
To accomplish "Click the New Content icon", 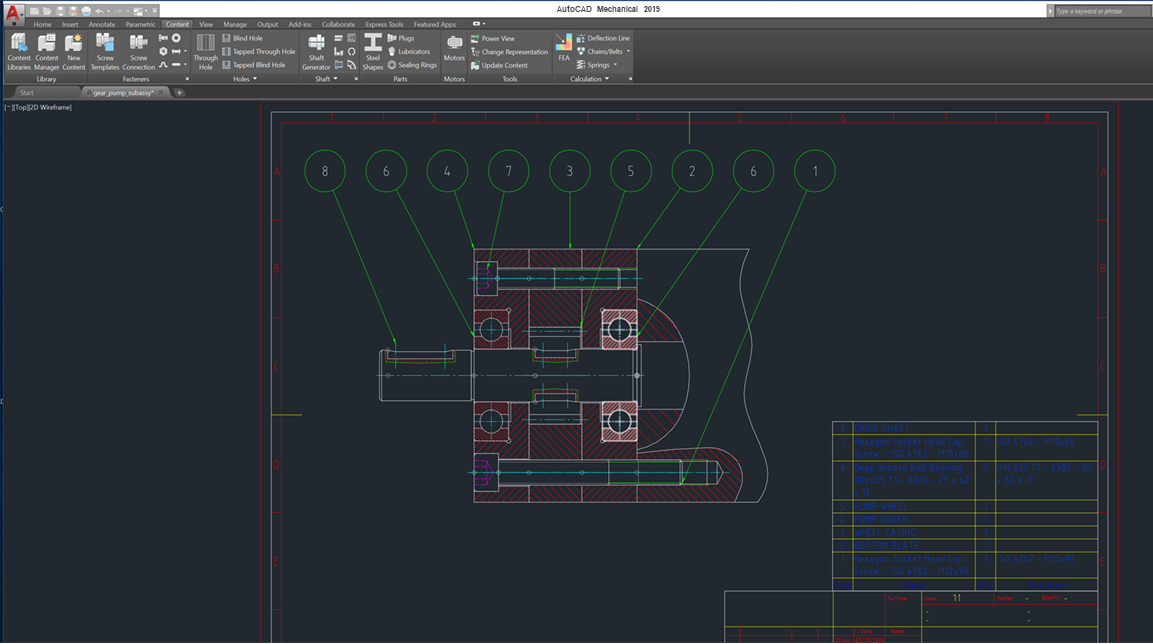I will coord(74,51).
